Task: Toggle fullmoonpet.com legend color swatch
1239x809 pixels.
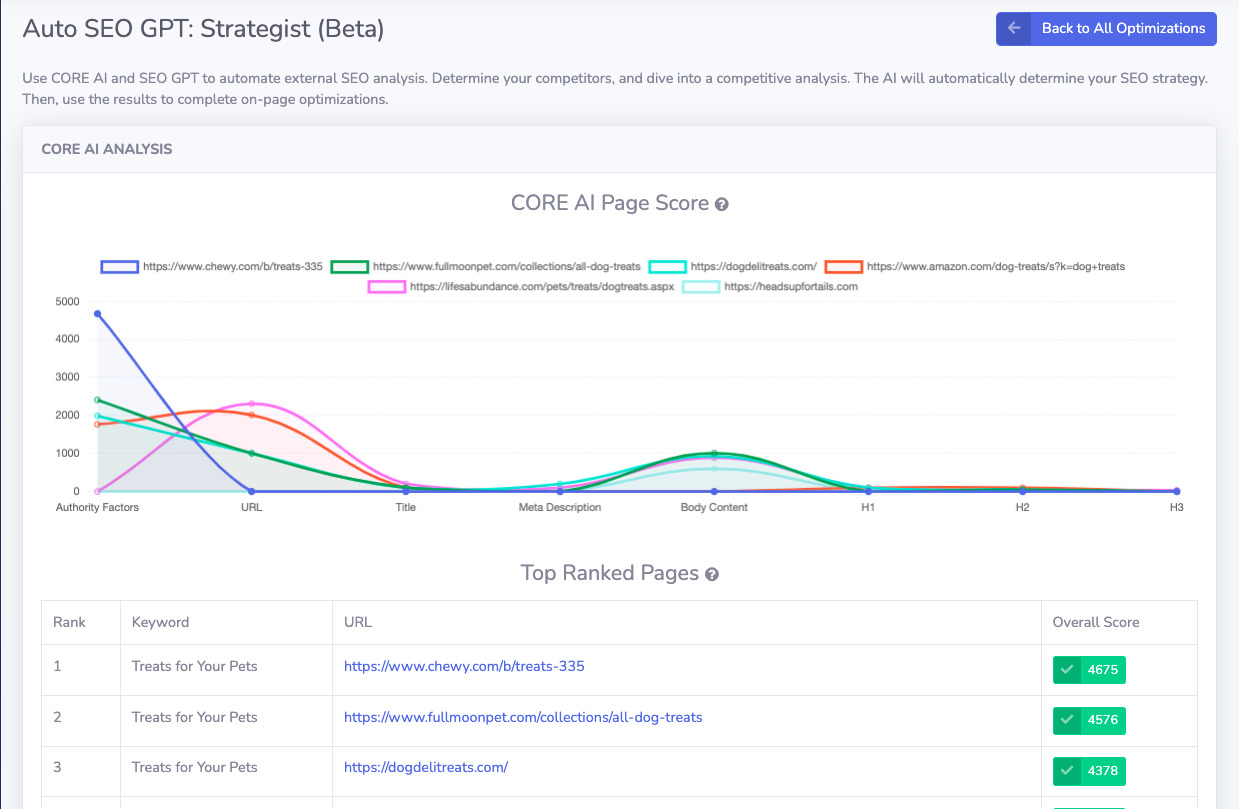Action: 349,267
